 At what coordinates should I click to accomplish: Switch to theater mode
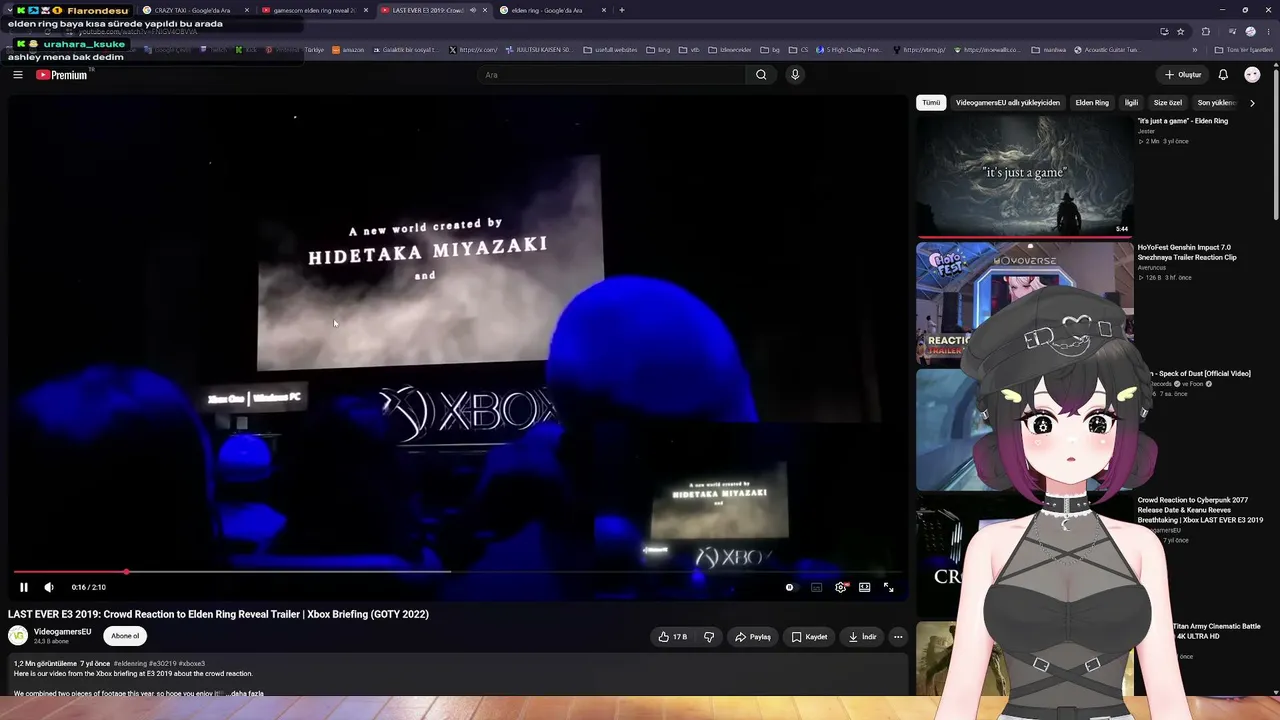pos(864,587)
